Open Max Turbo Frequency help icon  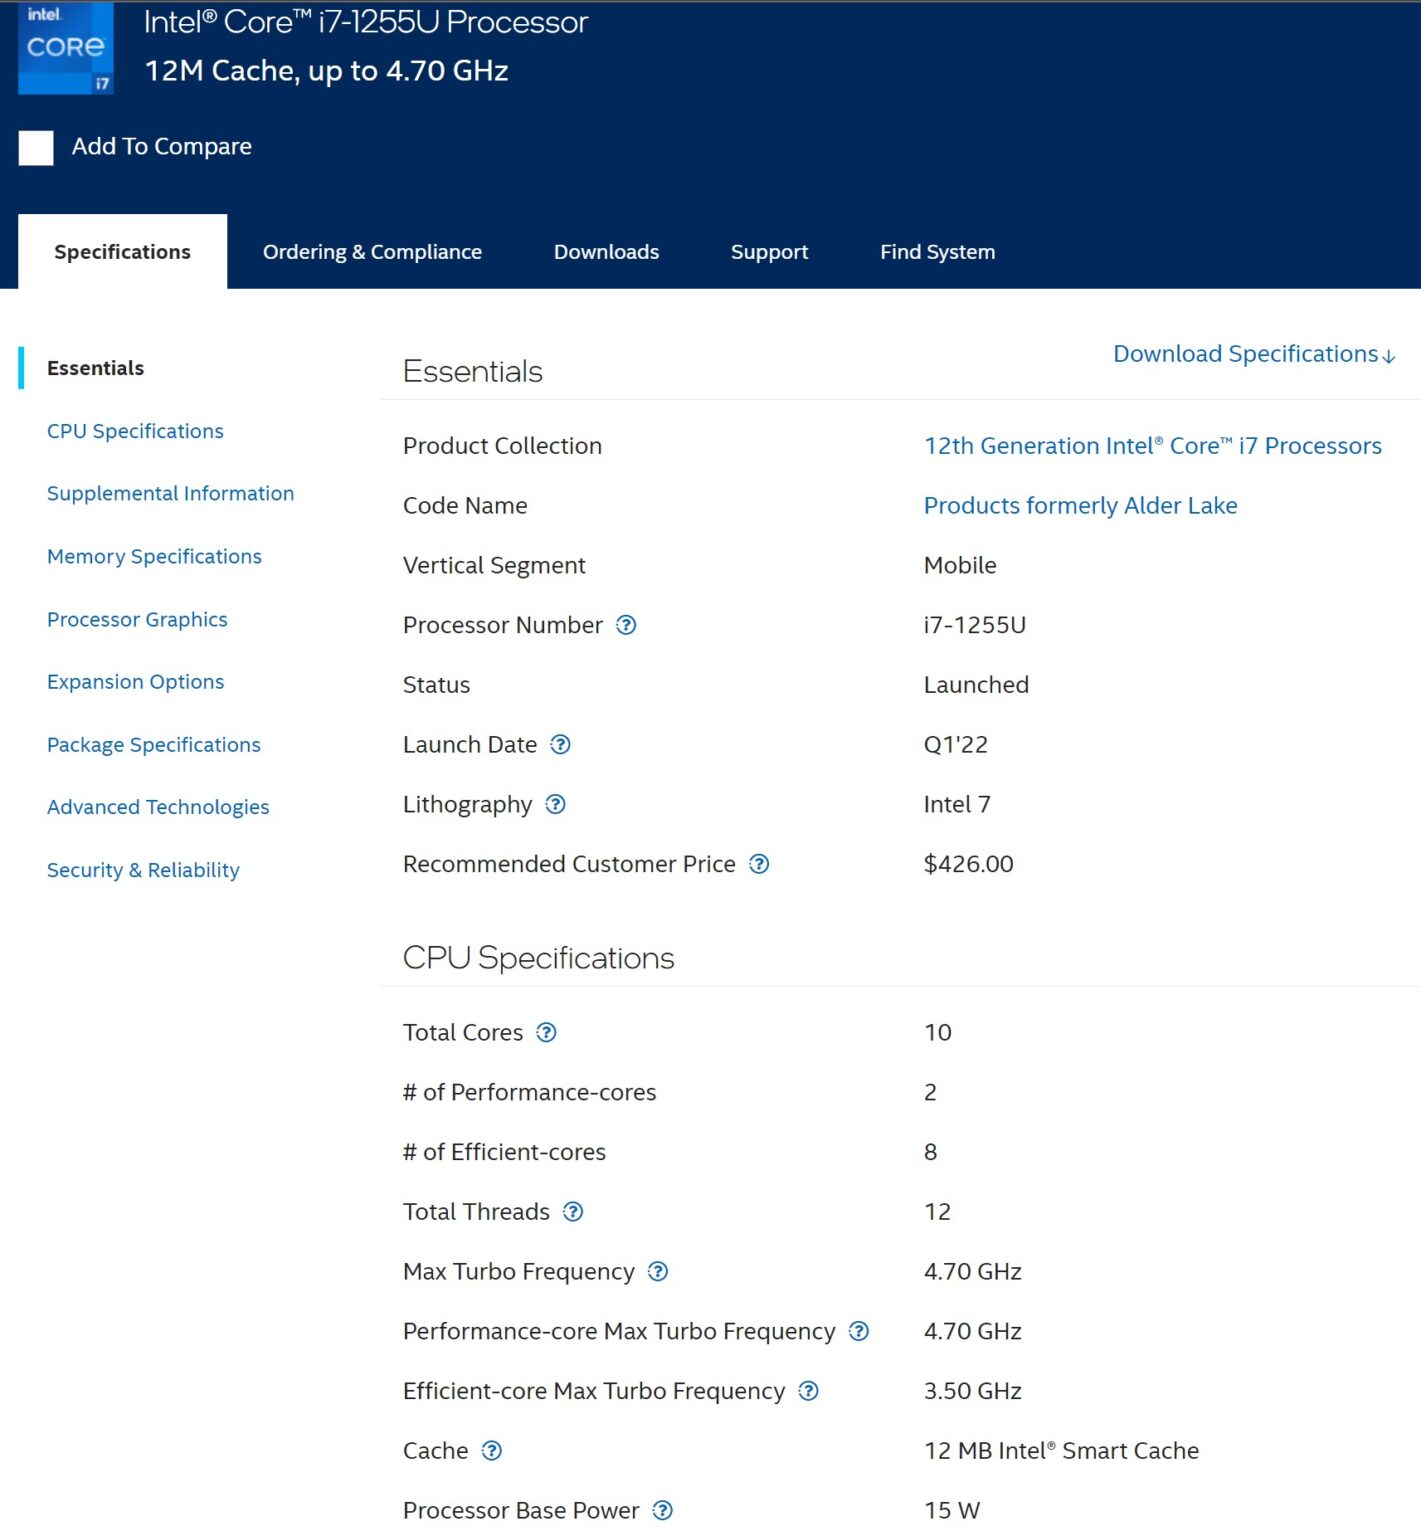pos(658,1271)
